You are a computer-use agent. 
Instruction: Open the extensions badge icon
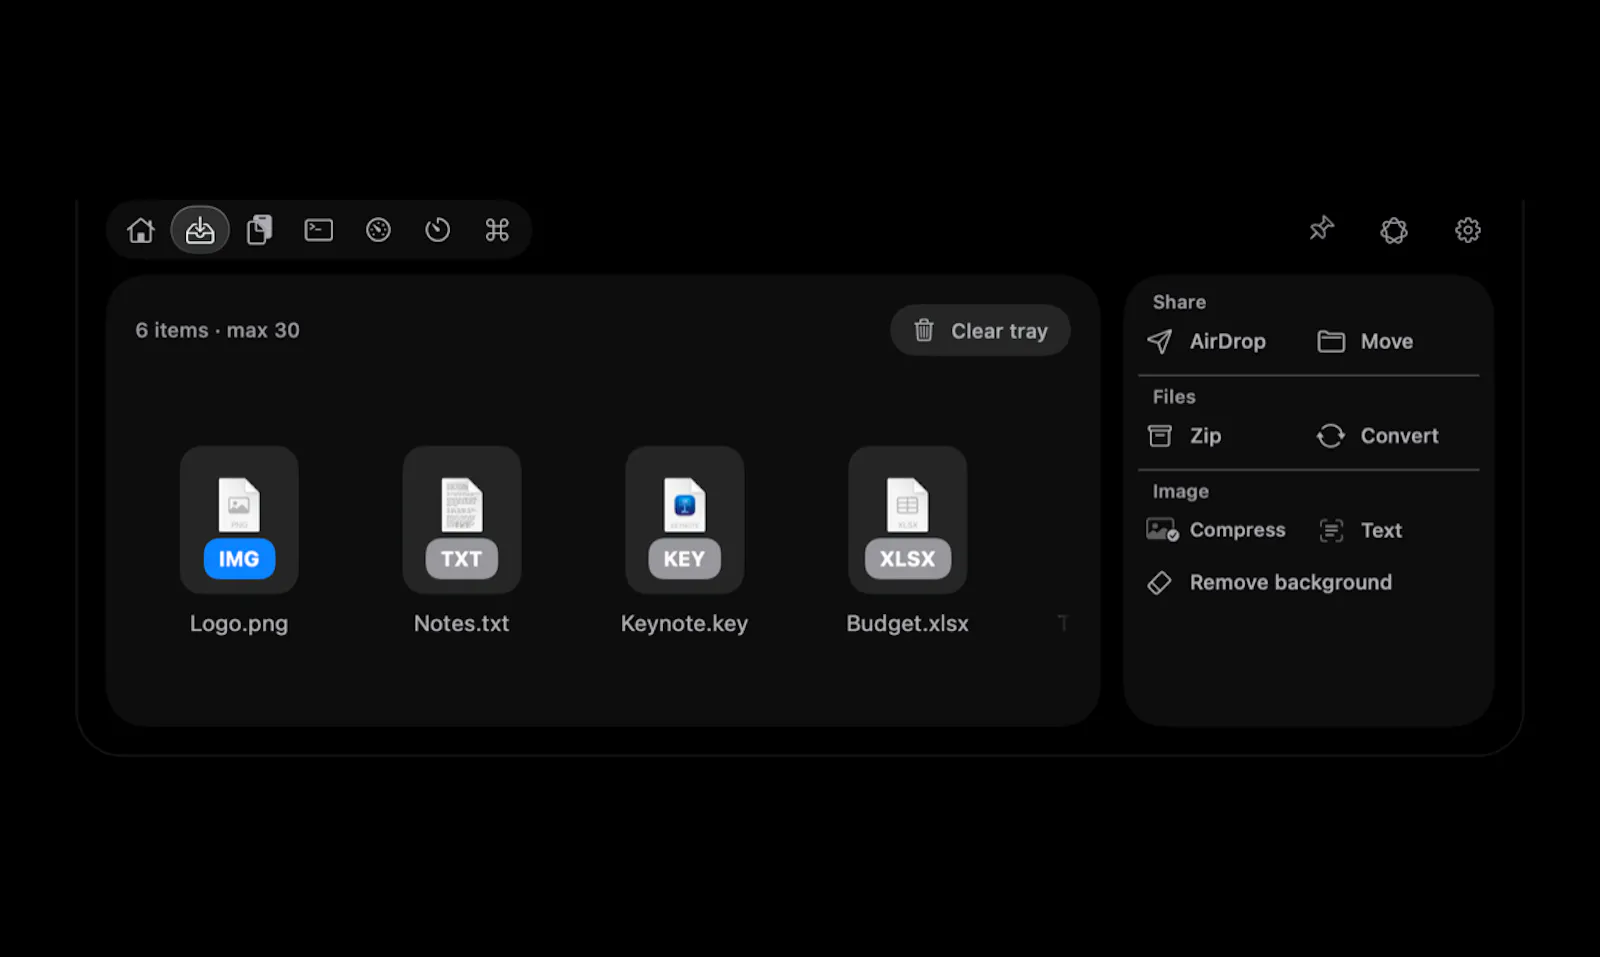click(x=1394, y=231)
